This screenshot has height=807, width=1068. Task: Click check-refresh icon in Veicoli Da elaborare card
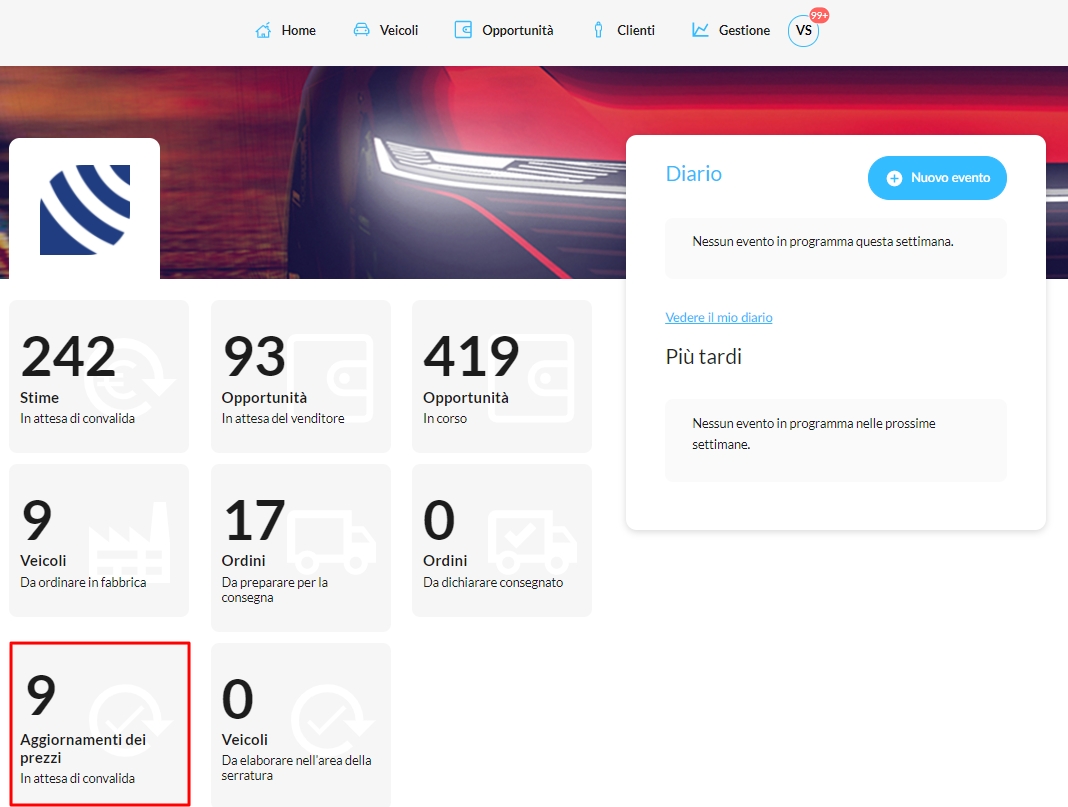tap(332, 720)
